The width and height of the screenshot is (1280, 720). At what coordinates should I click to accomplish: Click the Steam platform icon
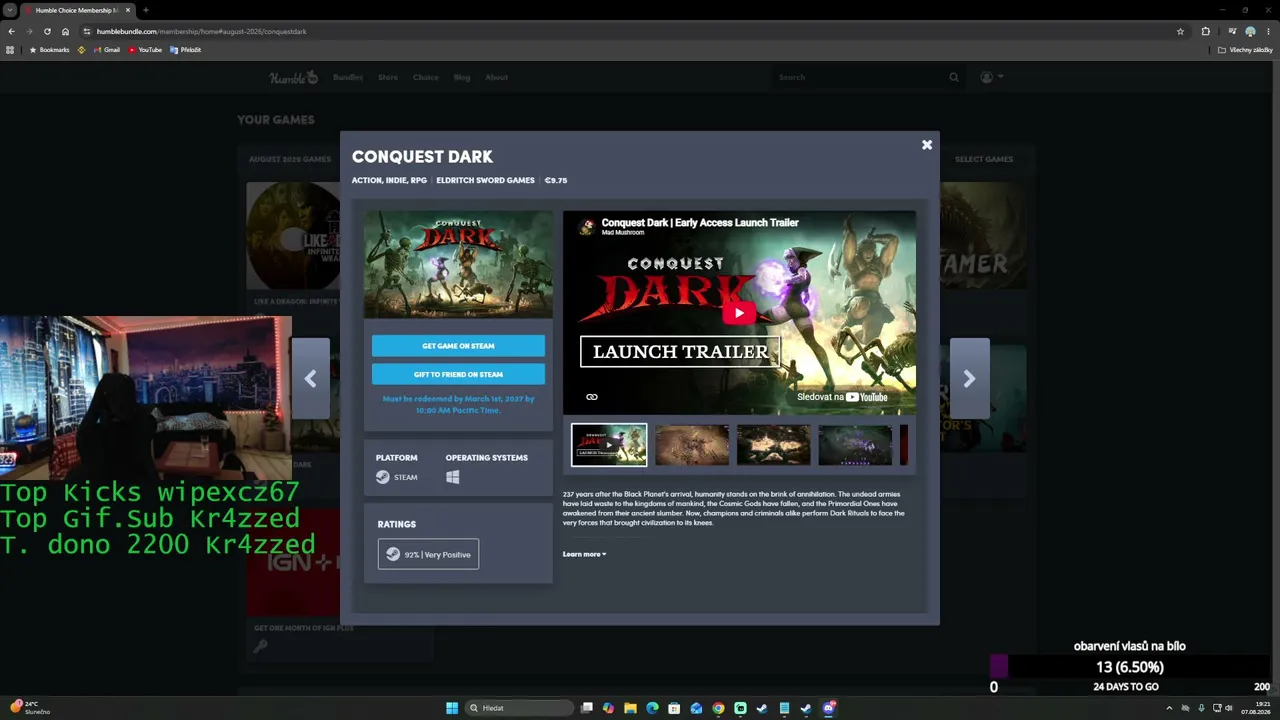click(383, 477)
